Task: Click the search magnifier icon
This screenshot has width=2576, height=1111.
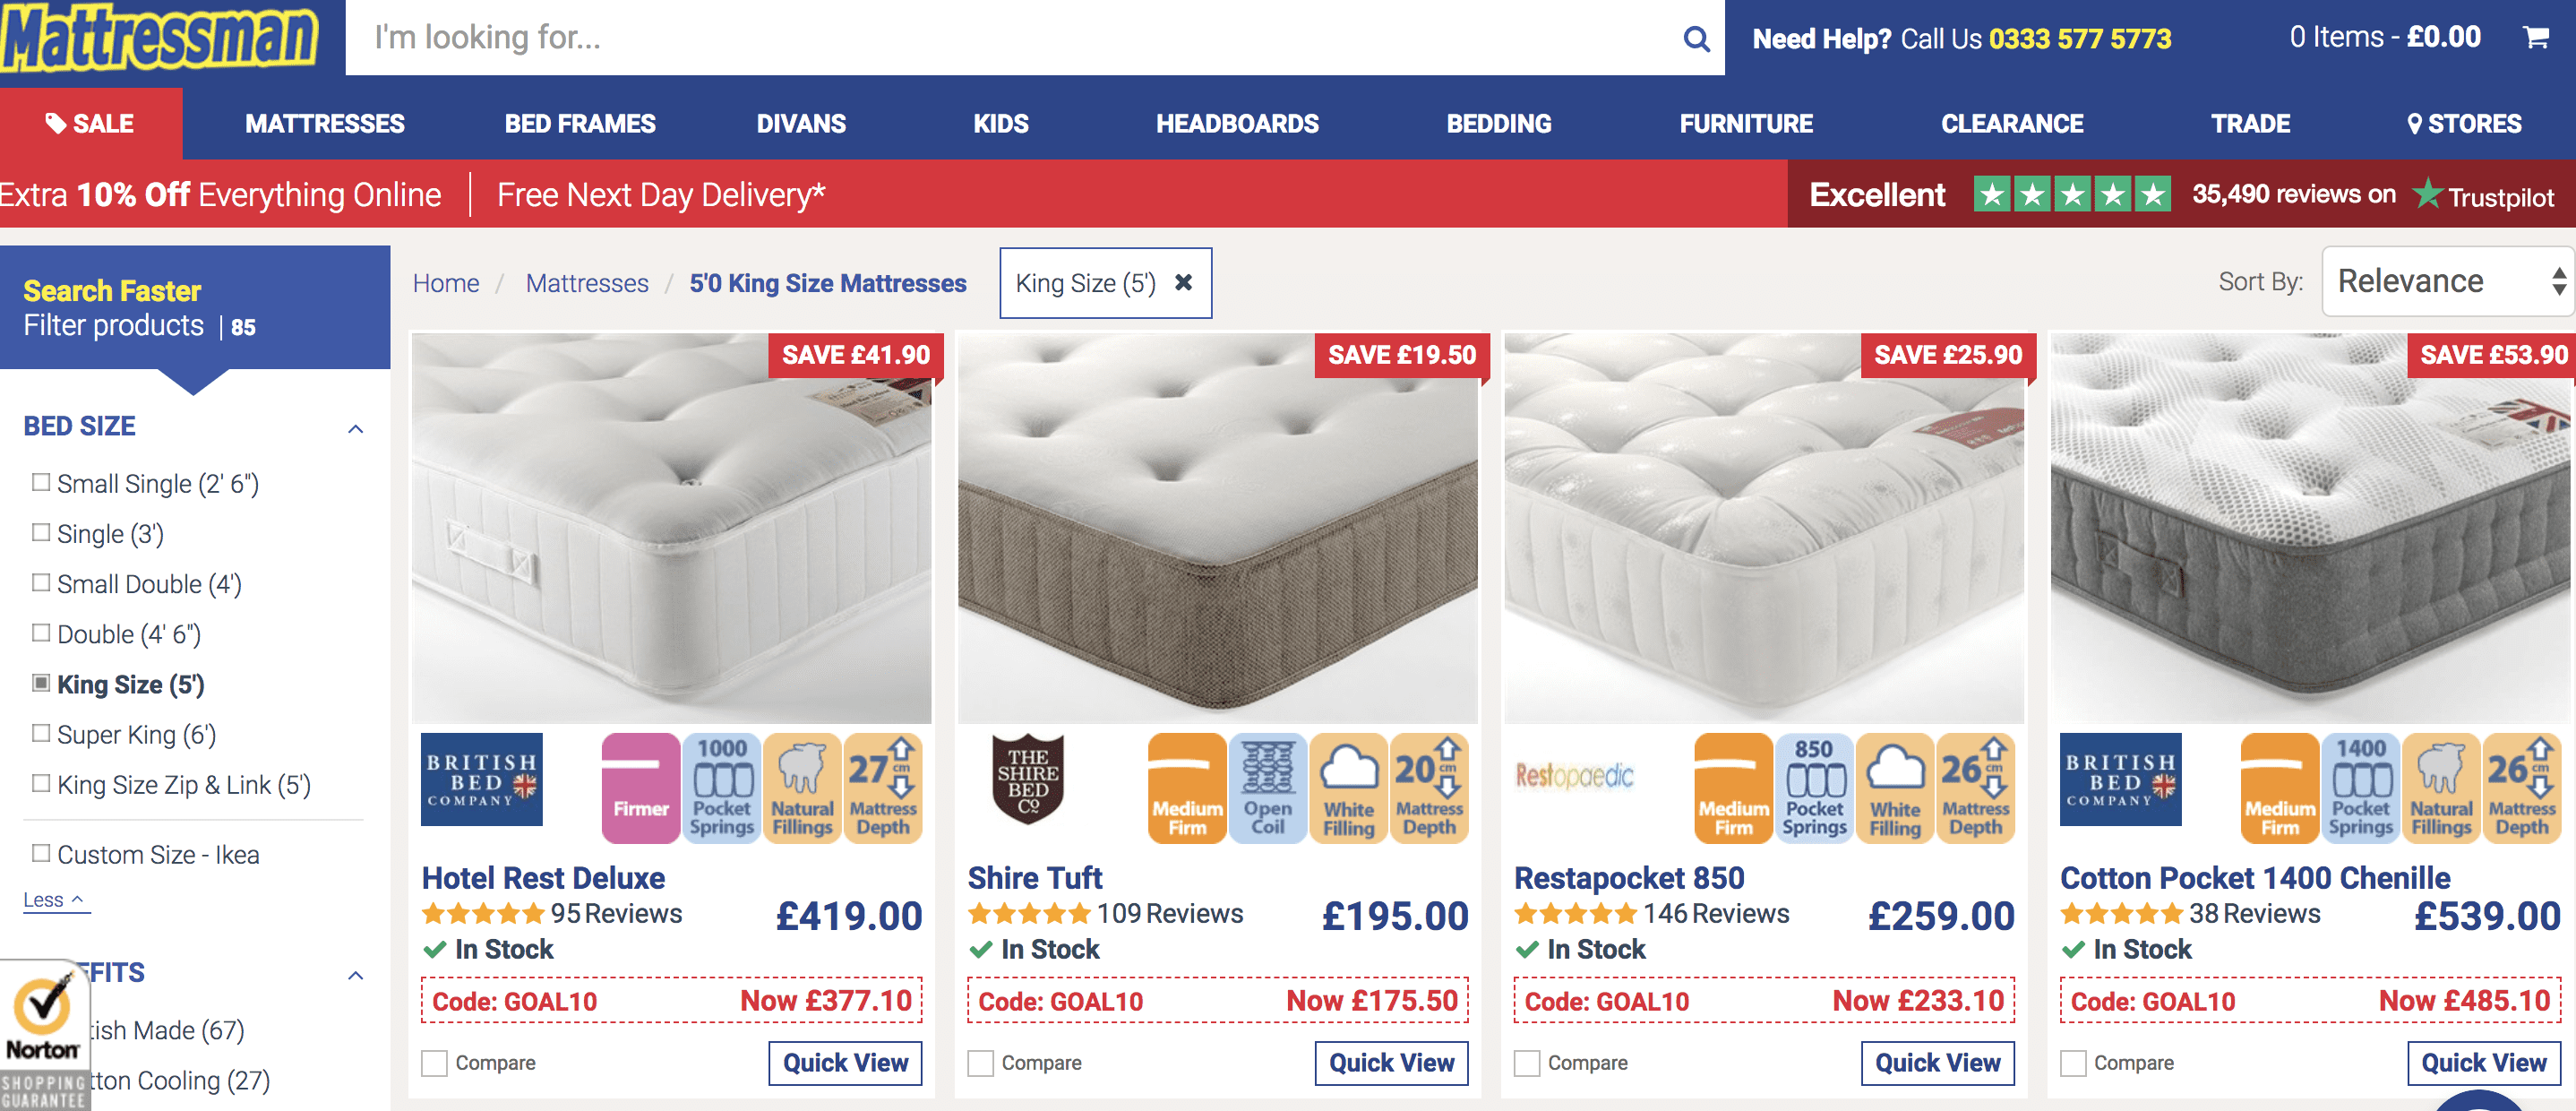Action: (1695, 39)
